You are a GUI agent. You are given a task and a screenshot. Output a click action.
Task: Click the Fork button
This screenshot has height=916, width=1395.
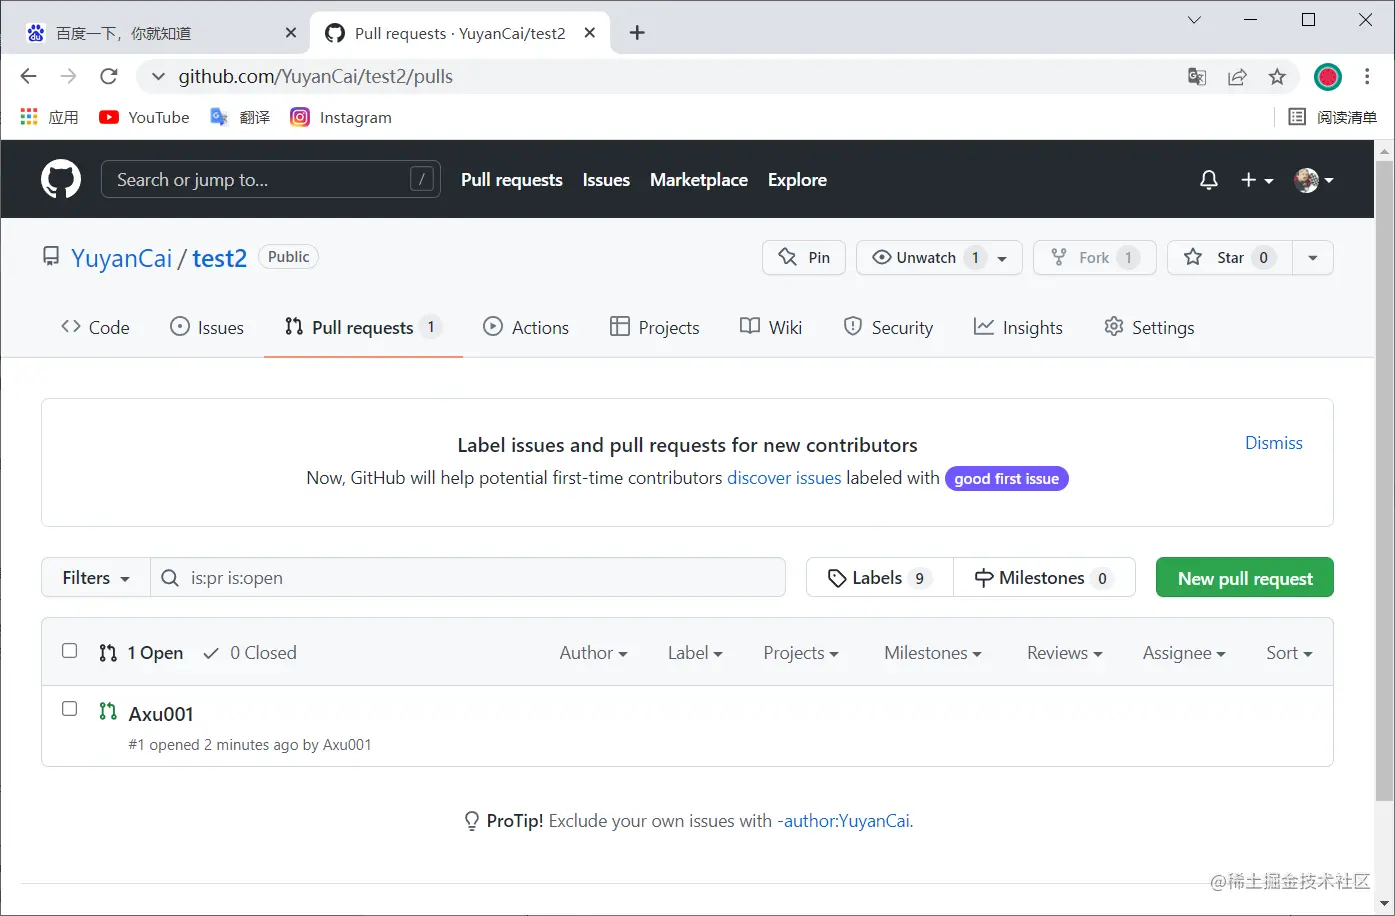[x=1094, y=258]
